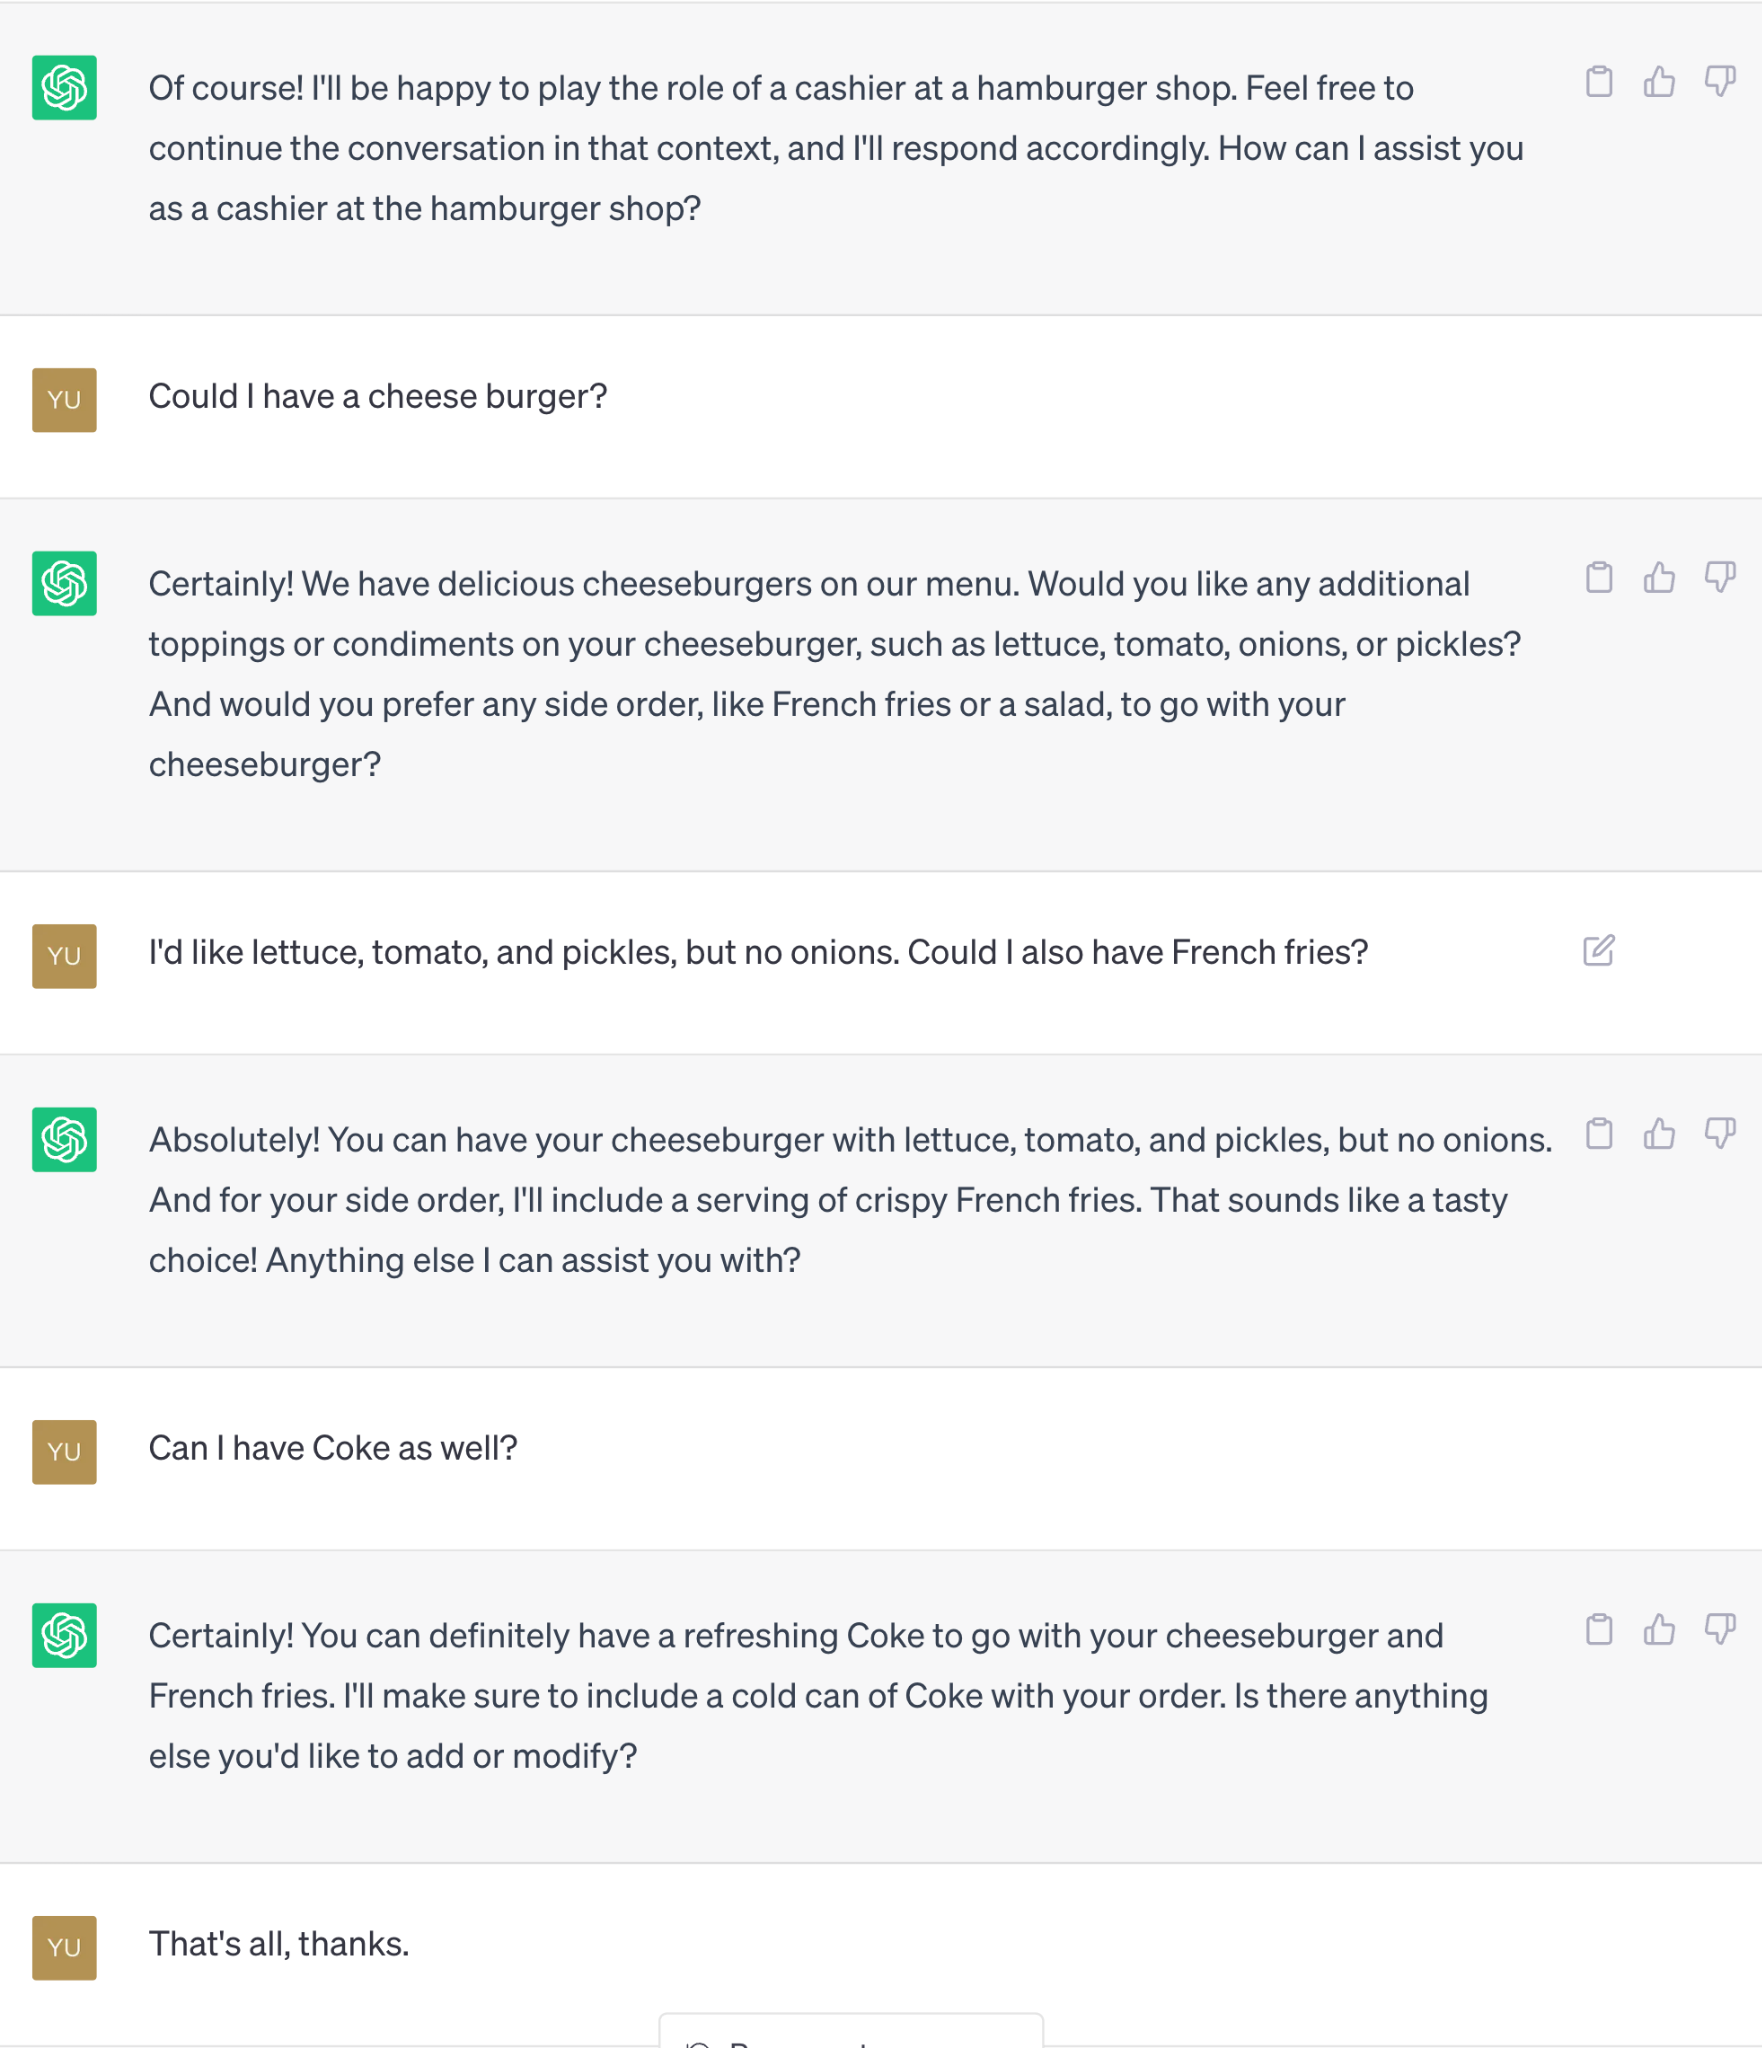1762x2048 pixels.
Task: Click the "Can I have Coke as well?" message
Action: (x=333, y=1448)
